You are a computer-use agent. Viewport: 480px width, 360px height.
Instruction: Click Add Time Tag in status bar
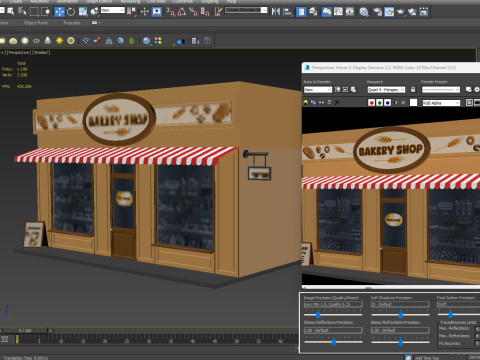coord(427,358)
